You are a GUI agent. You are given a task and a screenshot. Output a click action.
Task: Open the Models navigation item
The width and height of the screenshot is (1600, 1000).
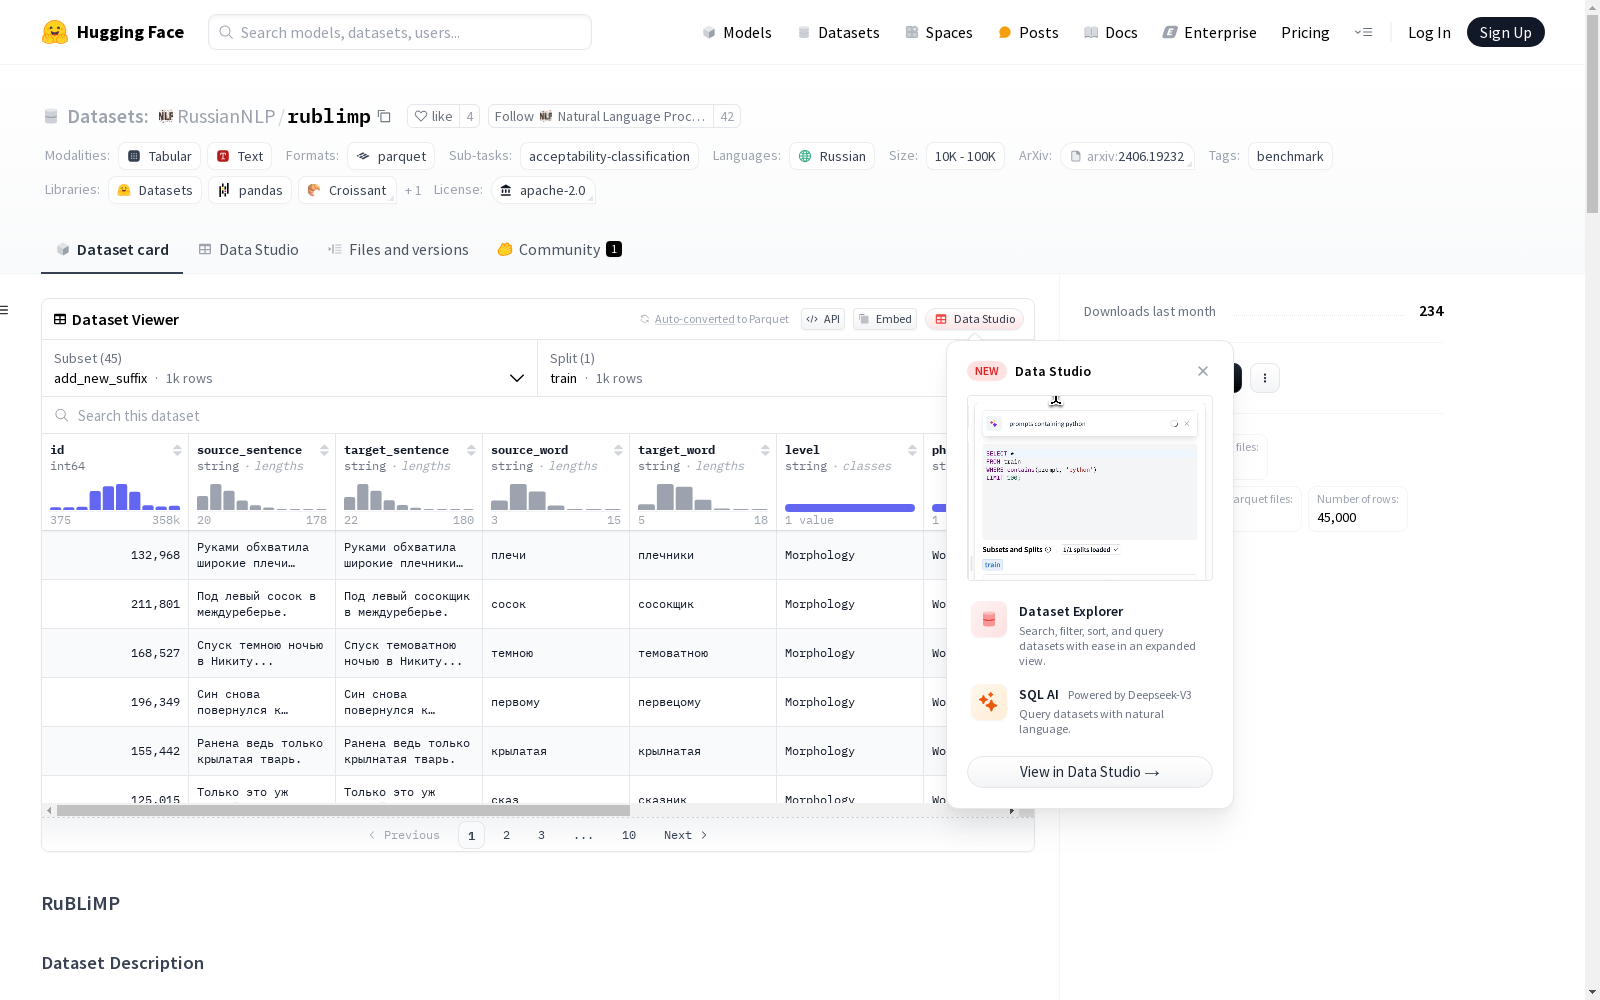point(737,32)
